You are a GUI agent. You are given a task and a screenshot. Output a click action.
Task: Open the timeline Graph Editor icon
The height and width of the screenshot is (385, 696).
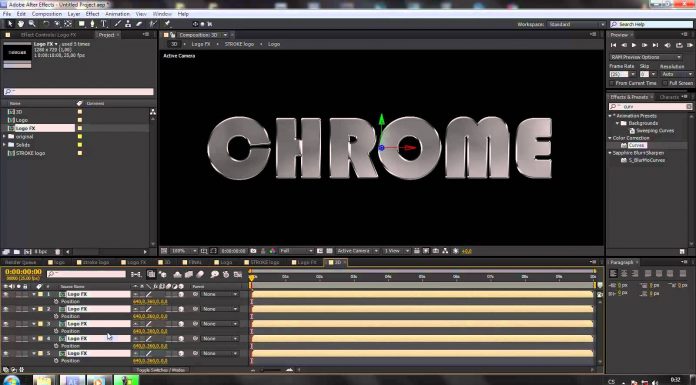[x=237, y=274]
